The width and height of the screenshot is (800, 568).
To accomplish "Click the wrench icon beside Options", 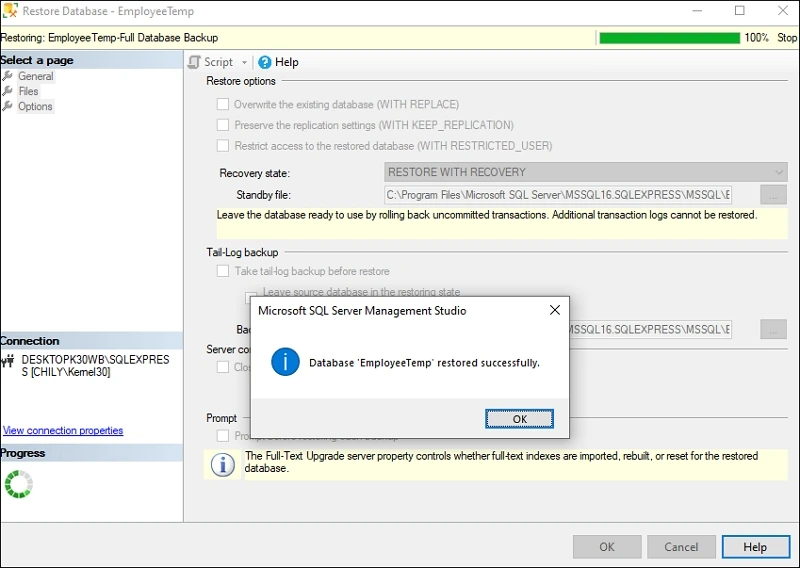I will point(8,106).
